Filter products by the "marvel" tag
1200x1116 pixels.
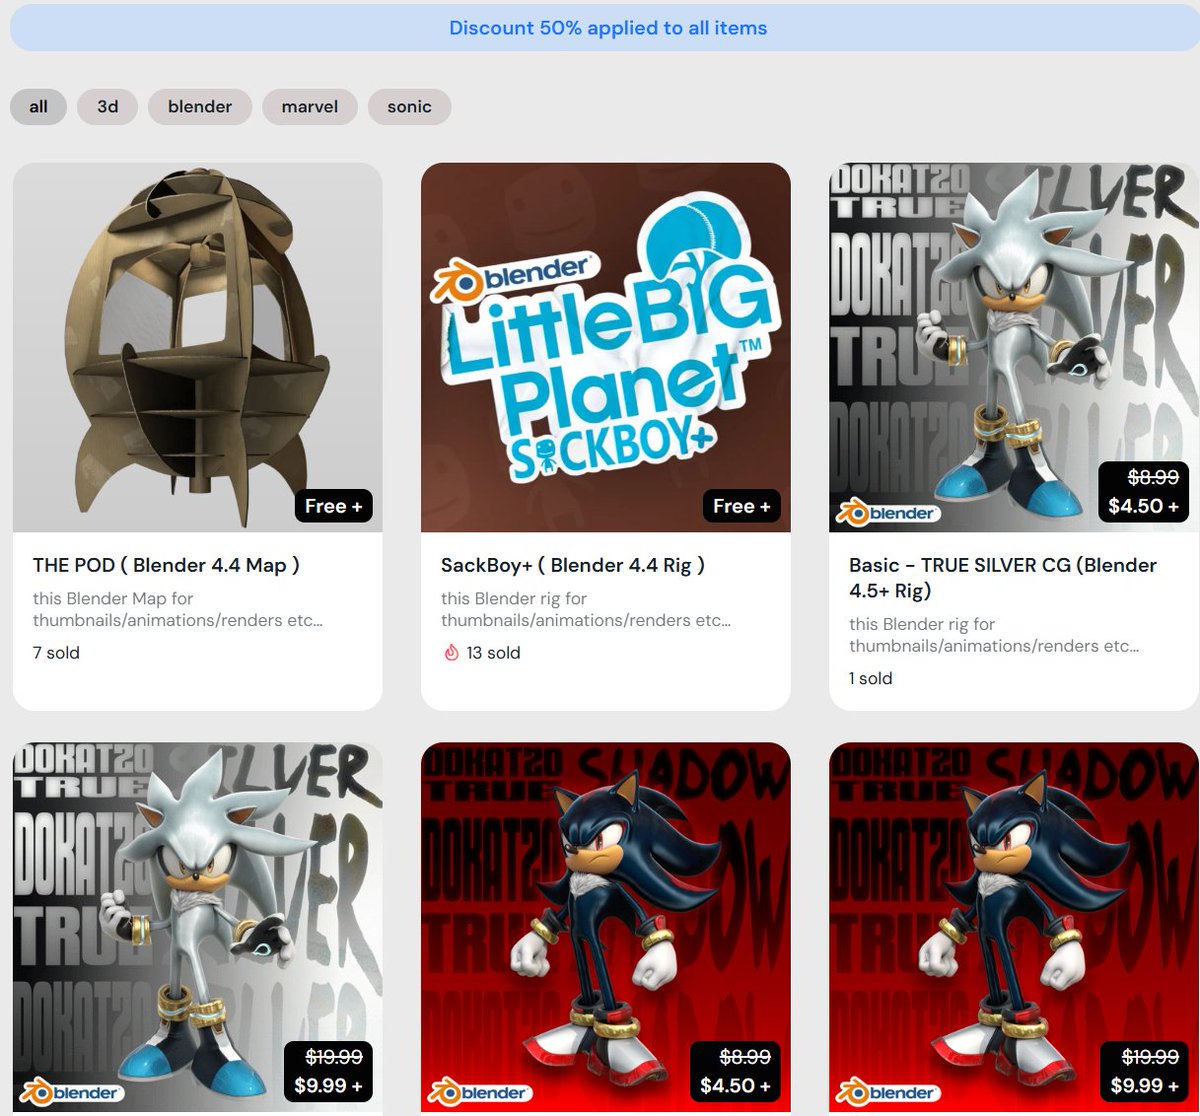pos(310,107)
